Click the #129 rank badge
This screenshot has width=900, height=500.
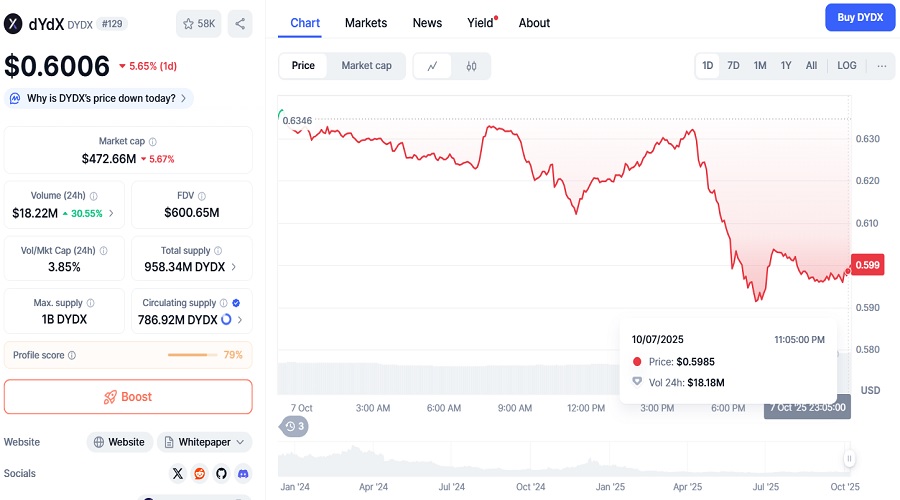pyautogui.click(x=112, y=24)
